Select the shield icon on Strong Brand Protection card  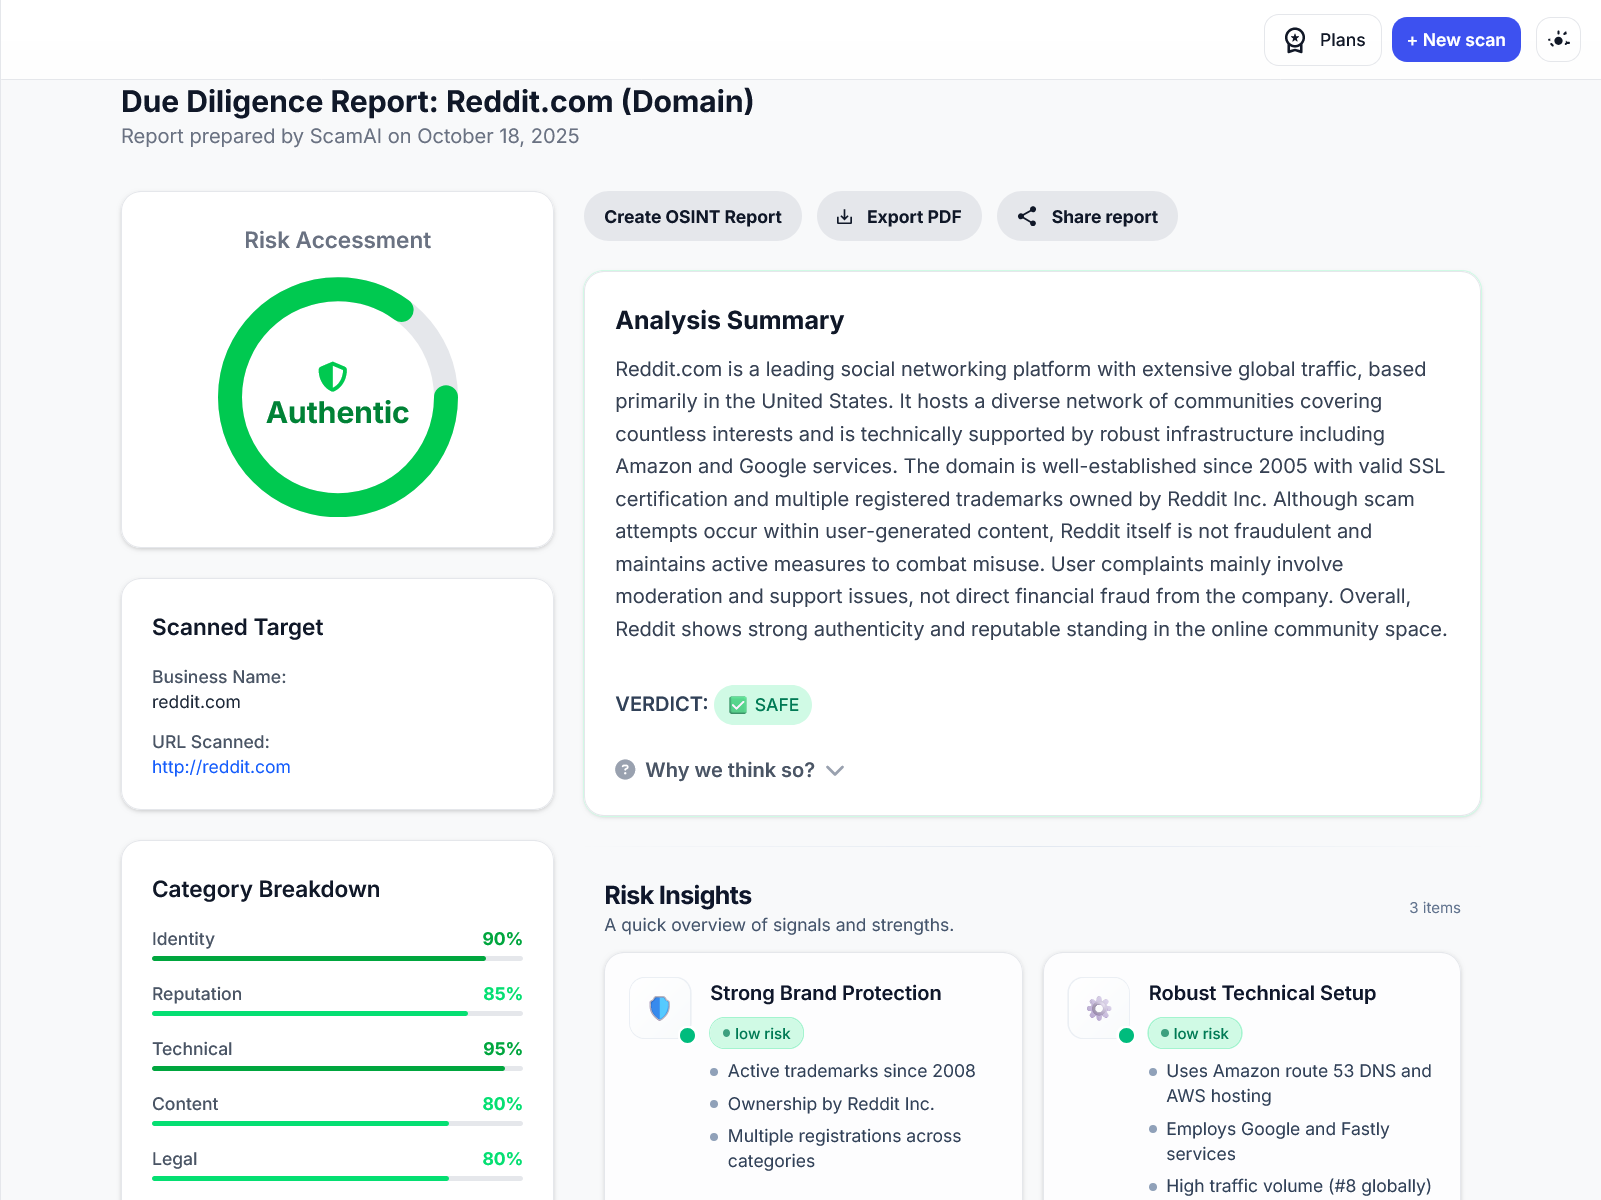coord(659,1008)
